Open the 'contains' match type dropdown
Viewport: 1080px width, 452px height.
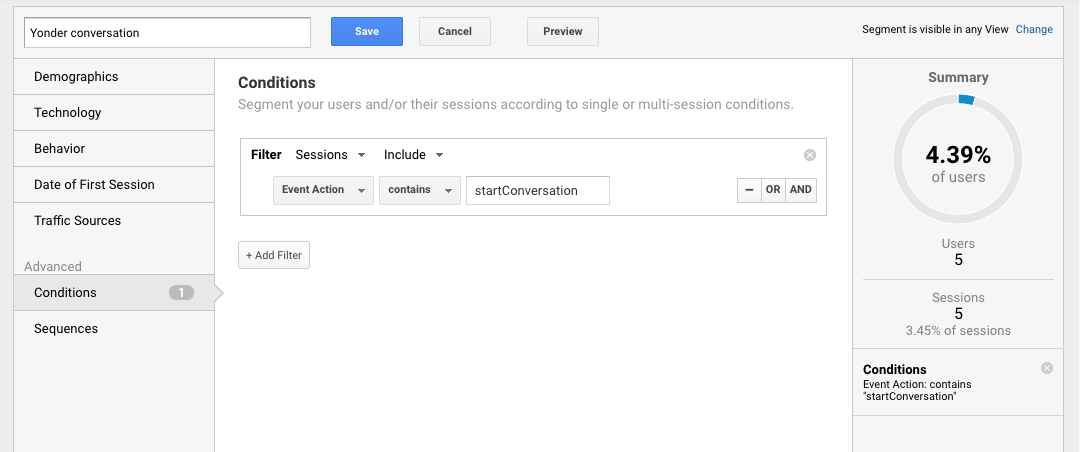(419, 190)
